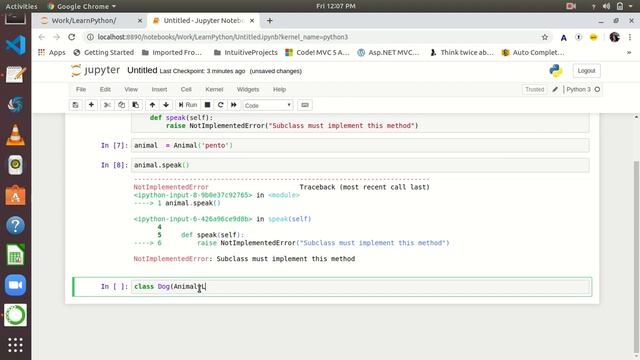This screenshot has height=360, width=640.
Task: Launch VLC media player from the dock
Action: [x=16, y=135]
